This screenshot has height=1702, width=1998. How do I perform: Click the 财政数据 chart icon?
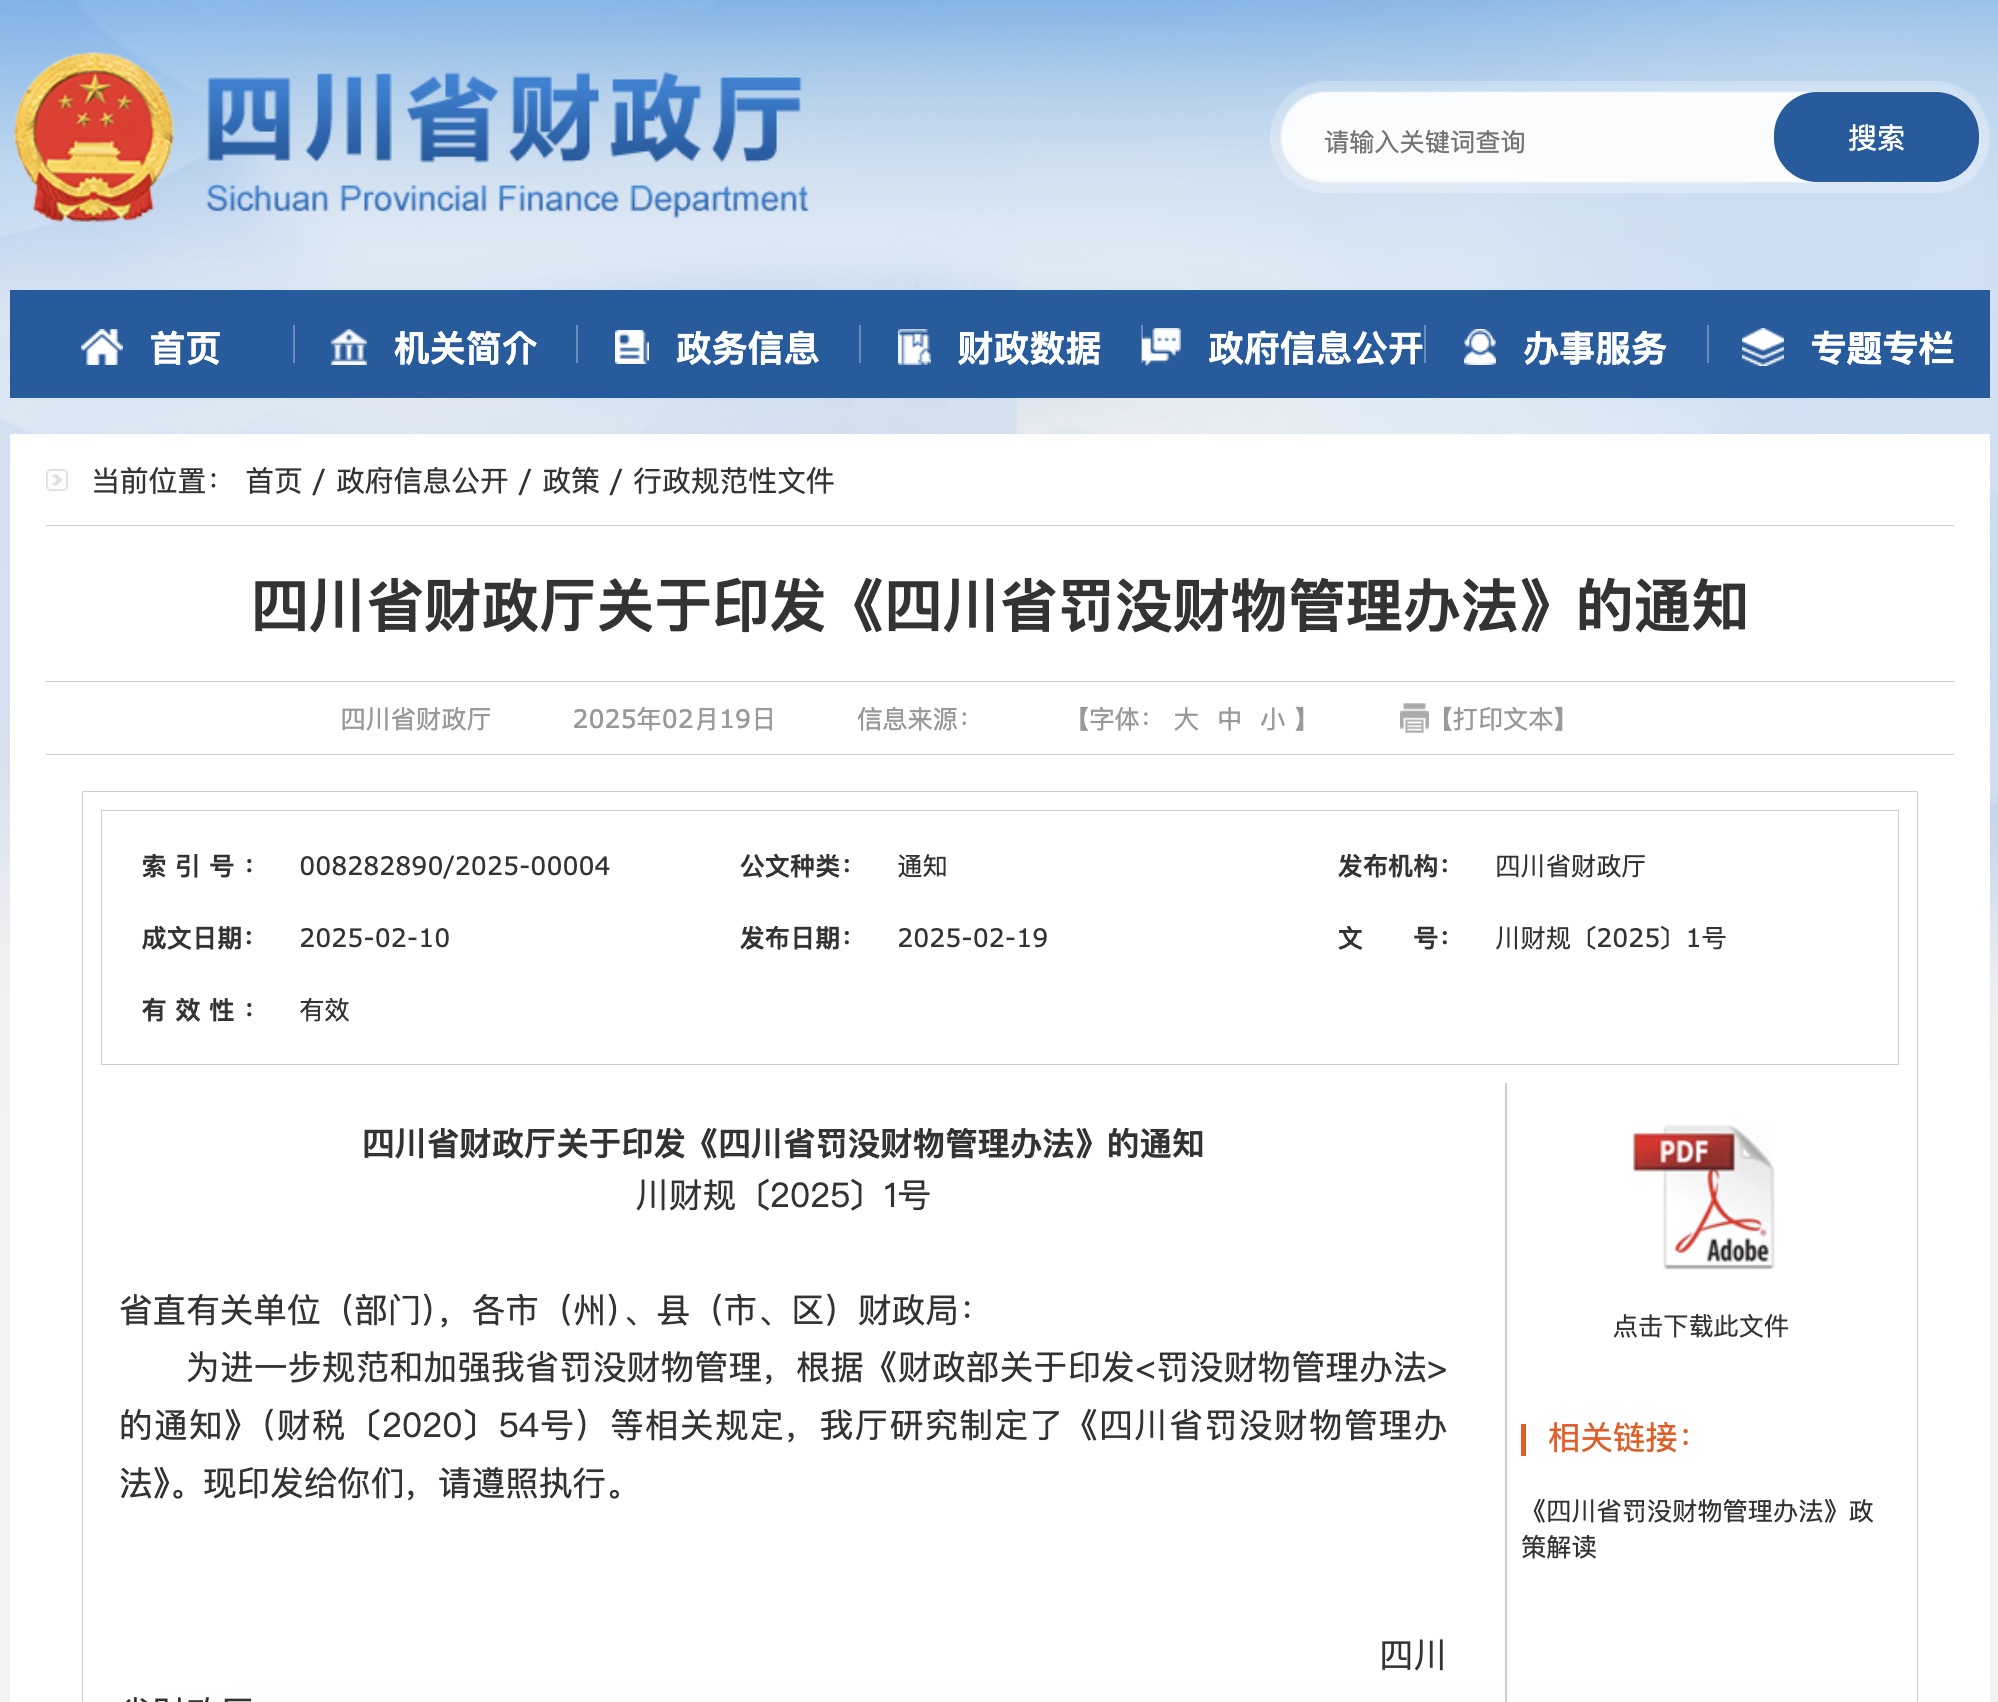click(913, 347)
